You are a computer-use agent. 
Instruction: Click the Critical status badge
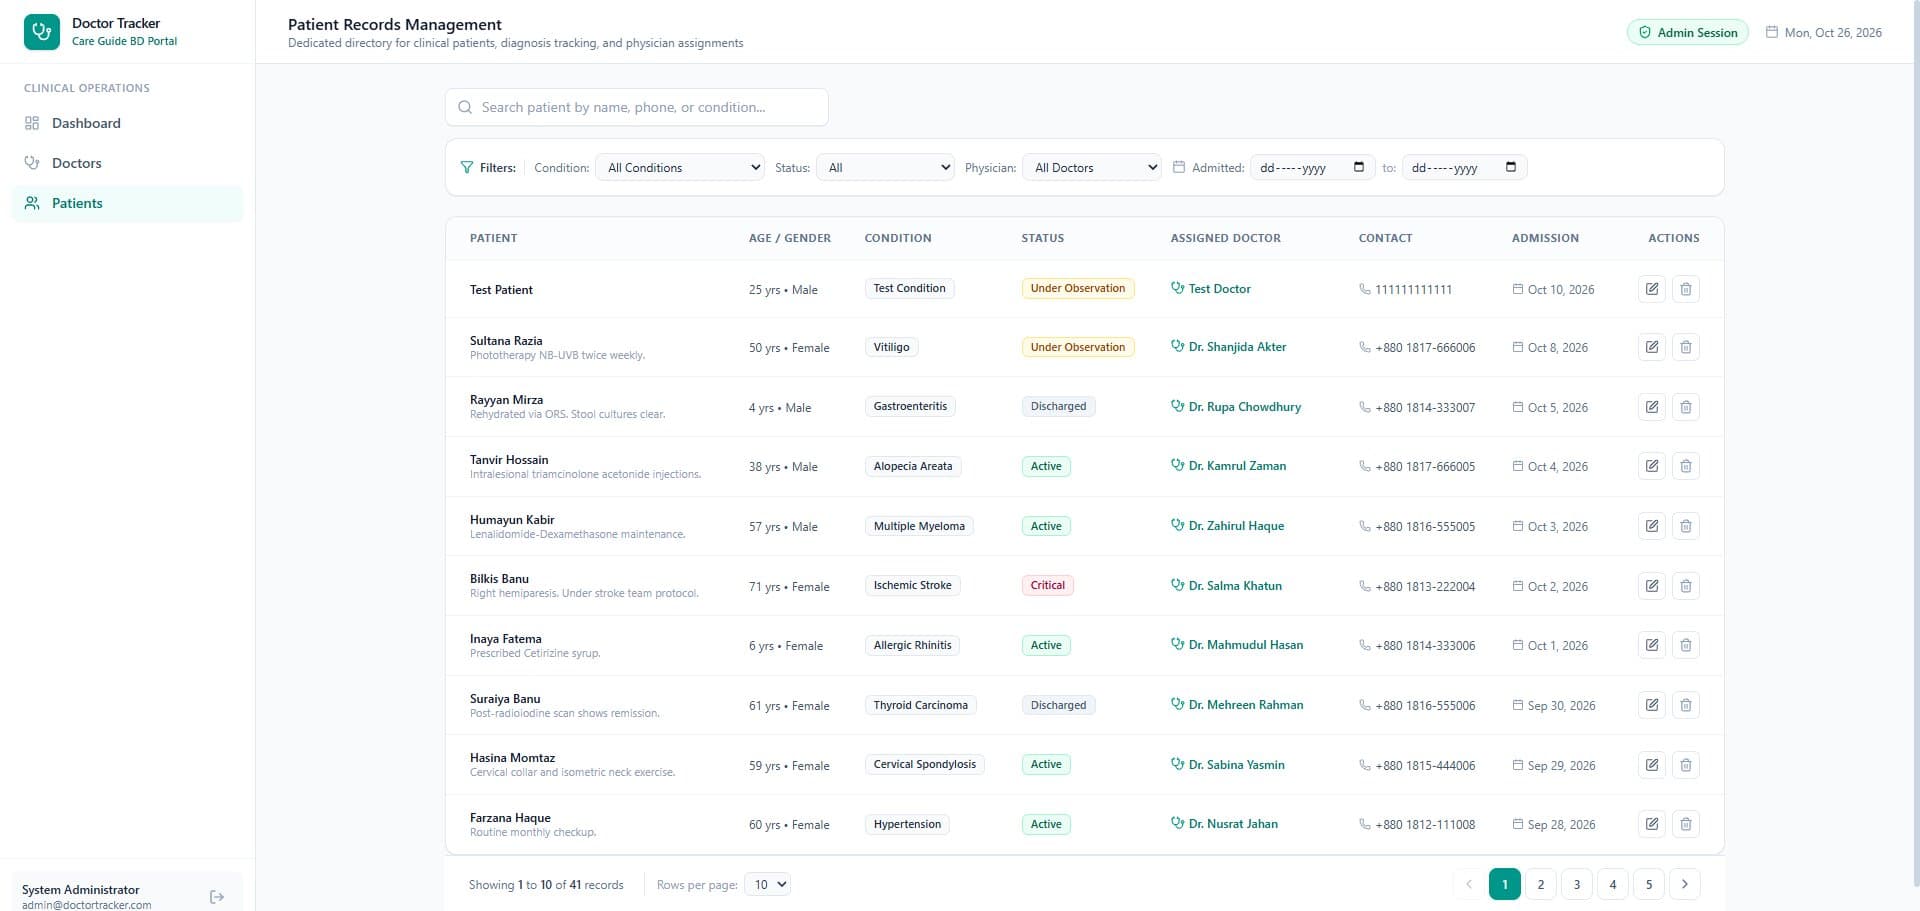click(1048, 586)
